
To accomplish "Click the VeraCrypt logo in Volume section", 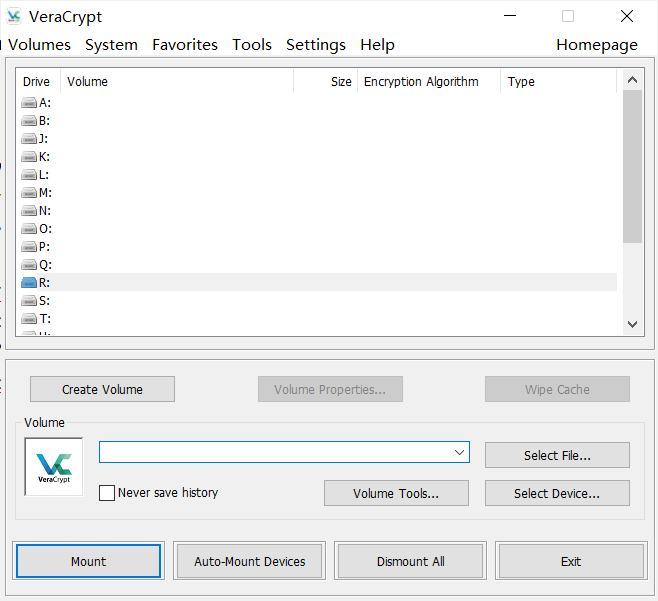I will click(54, 467).
